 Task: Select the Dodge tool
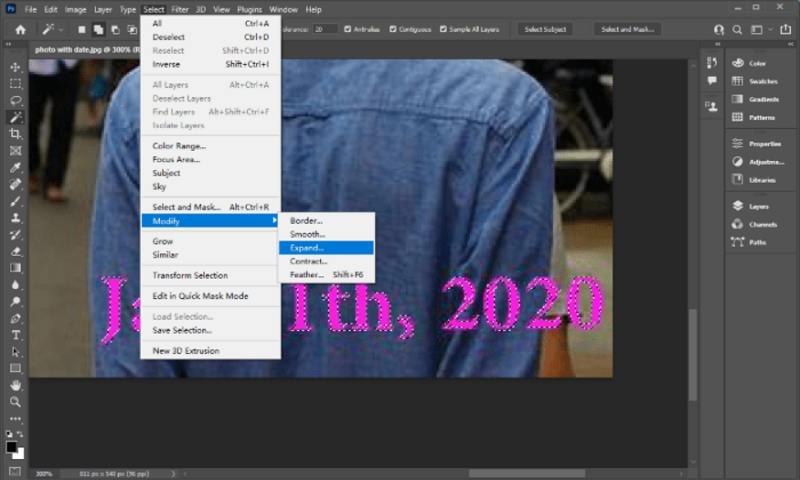pos(15,301)
